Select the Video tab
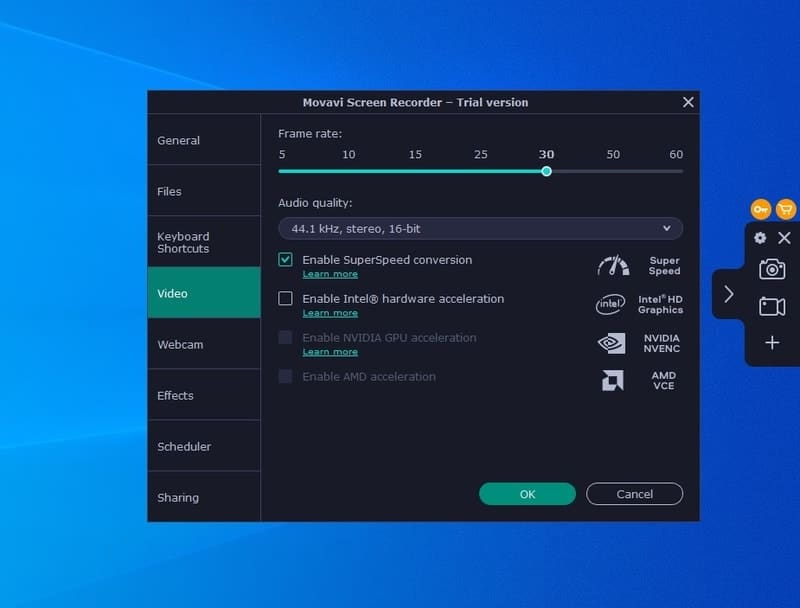 tap(204, 293)
